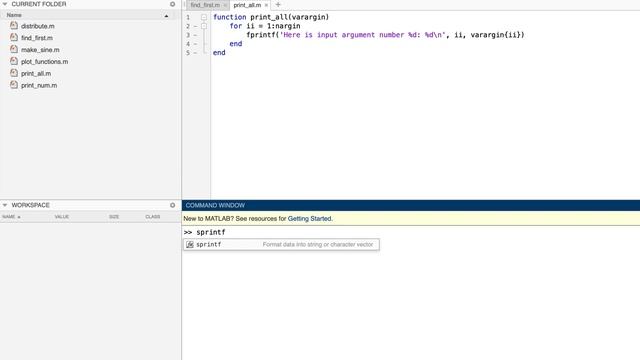Set breakpoint on line 3 dash
The width and height of the screenshot is (640, 360).
(195, 35)
